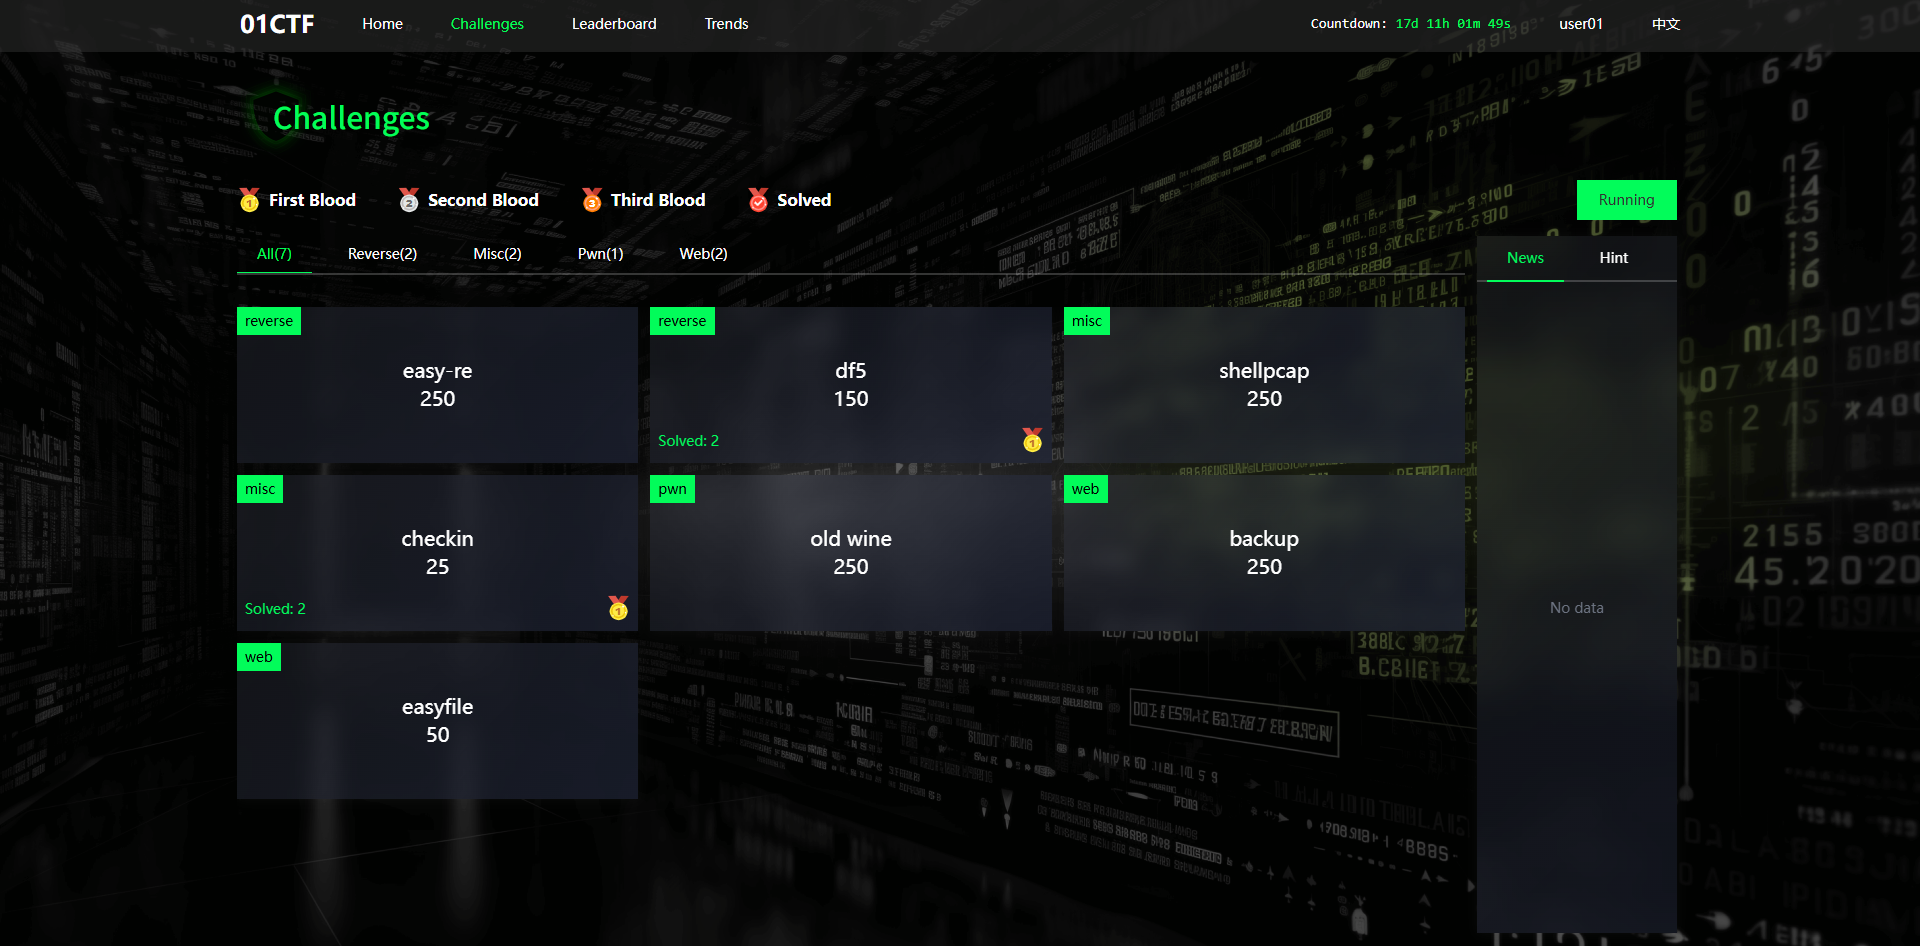Switch to the Misc(2) challenge category
Screen dimensions: 1920x946
coord(497,253)
